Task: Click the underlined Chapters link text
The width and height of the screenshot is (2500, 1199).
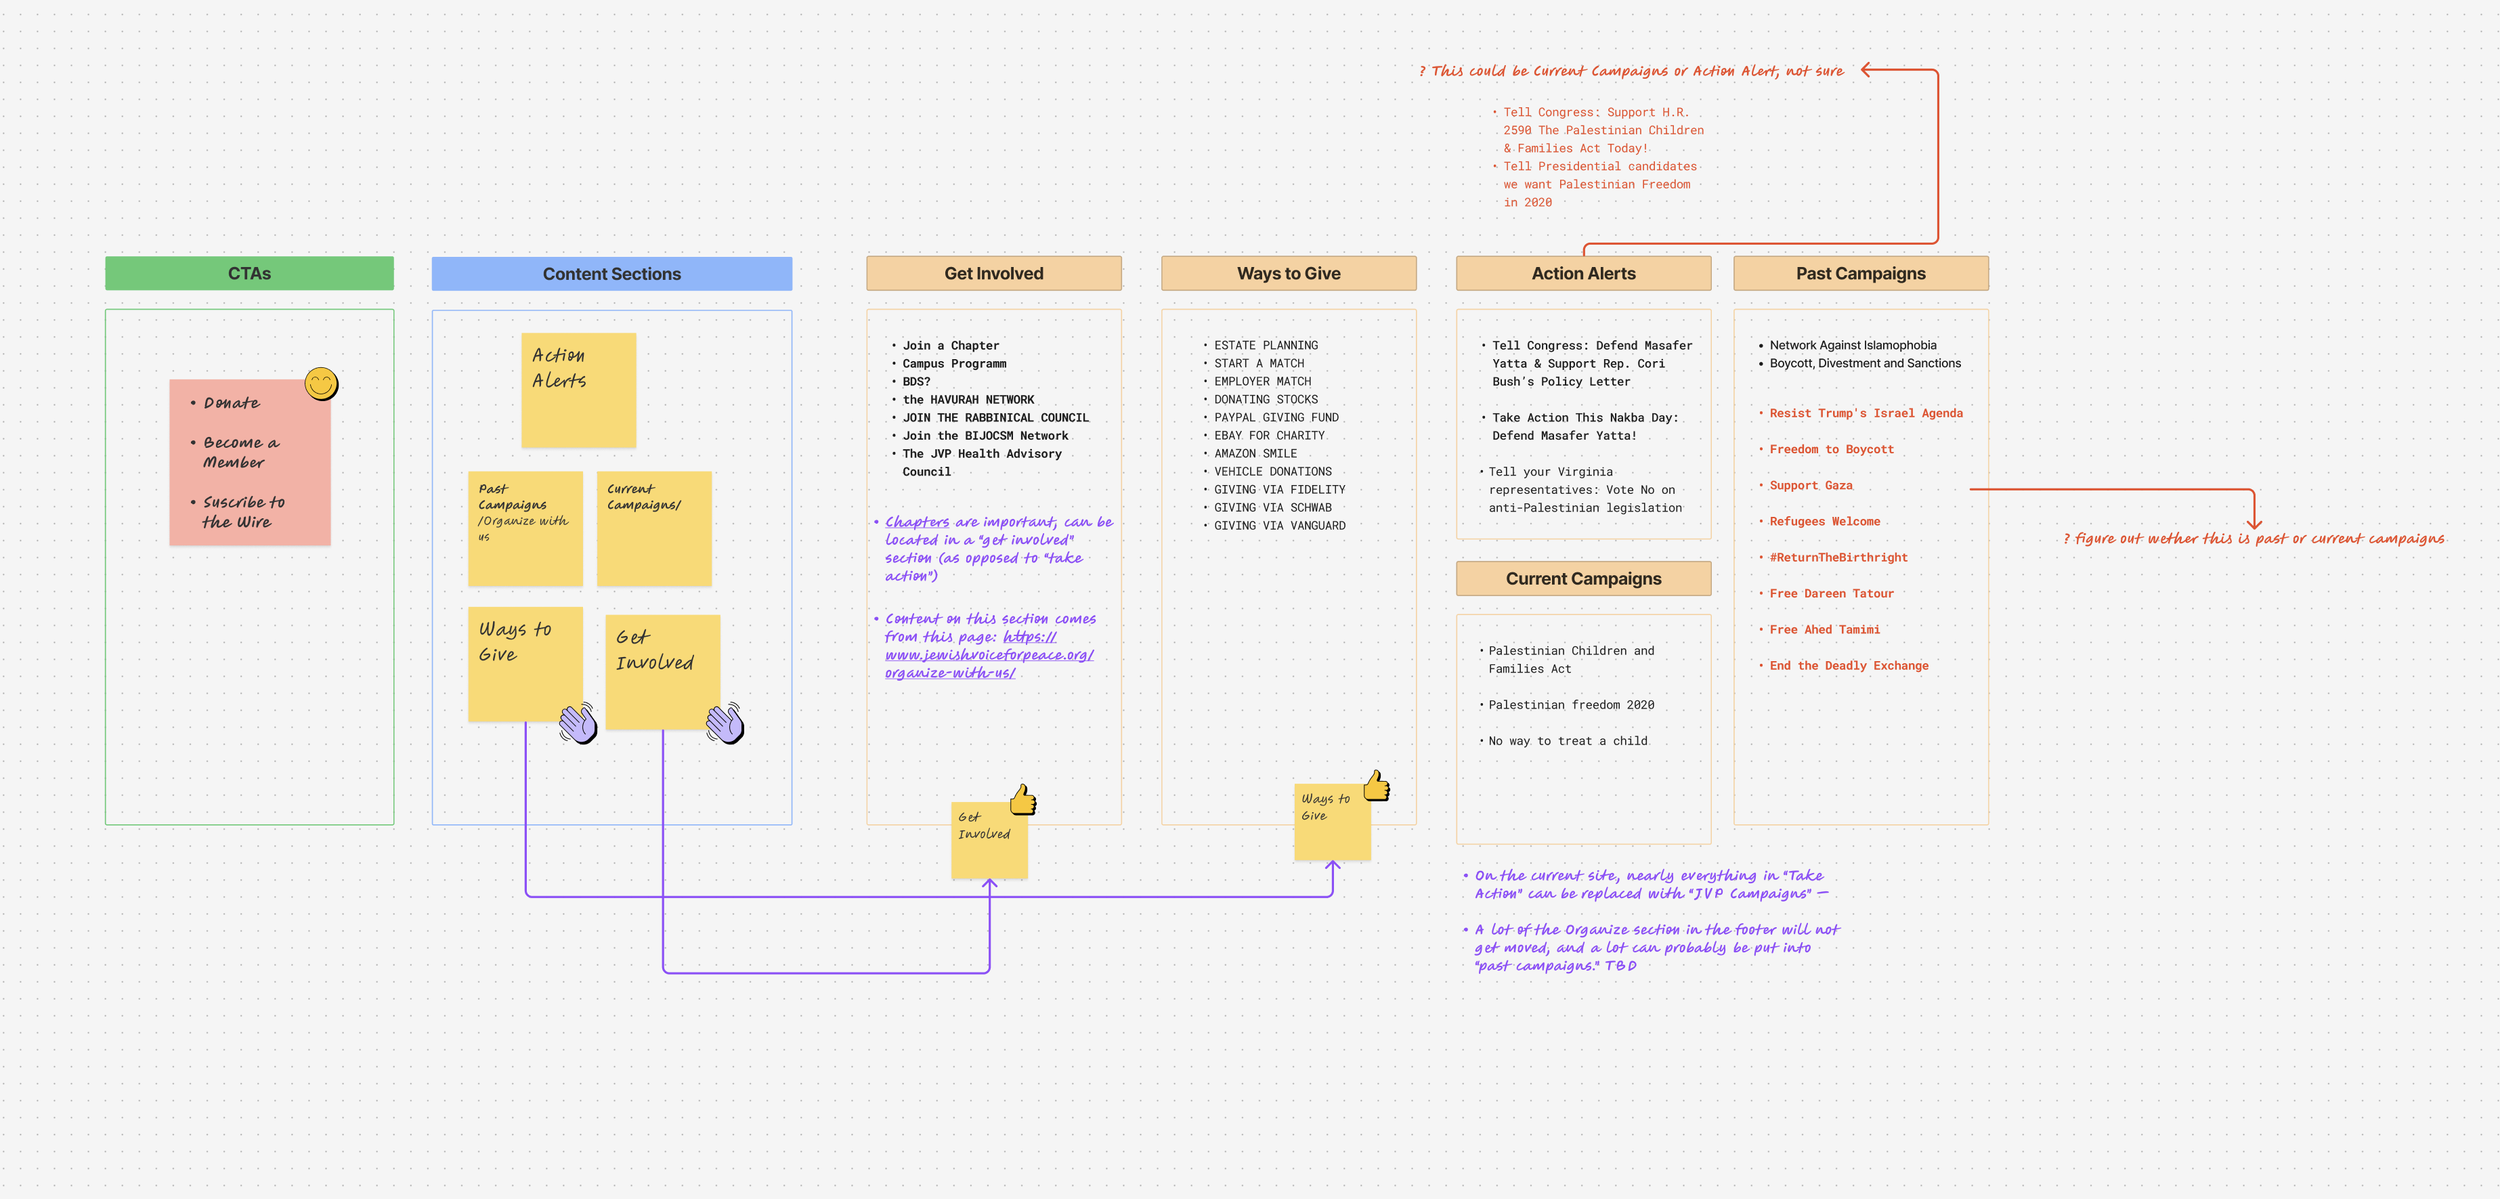Action: (x=916, y=522)
